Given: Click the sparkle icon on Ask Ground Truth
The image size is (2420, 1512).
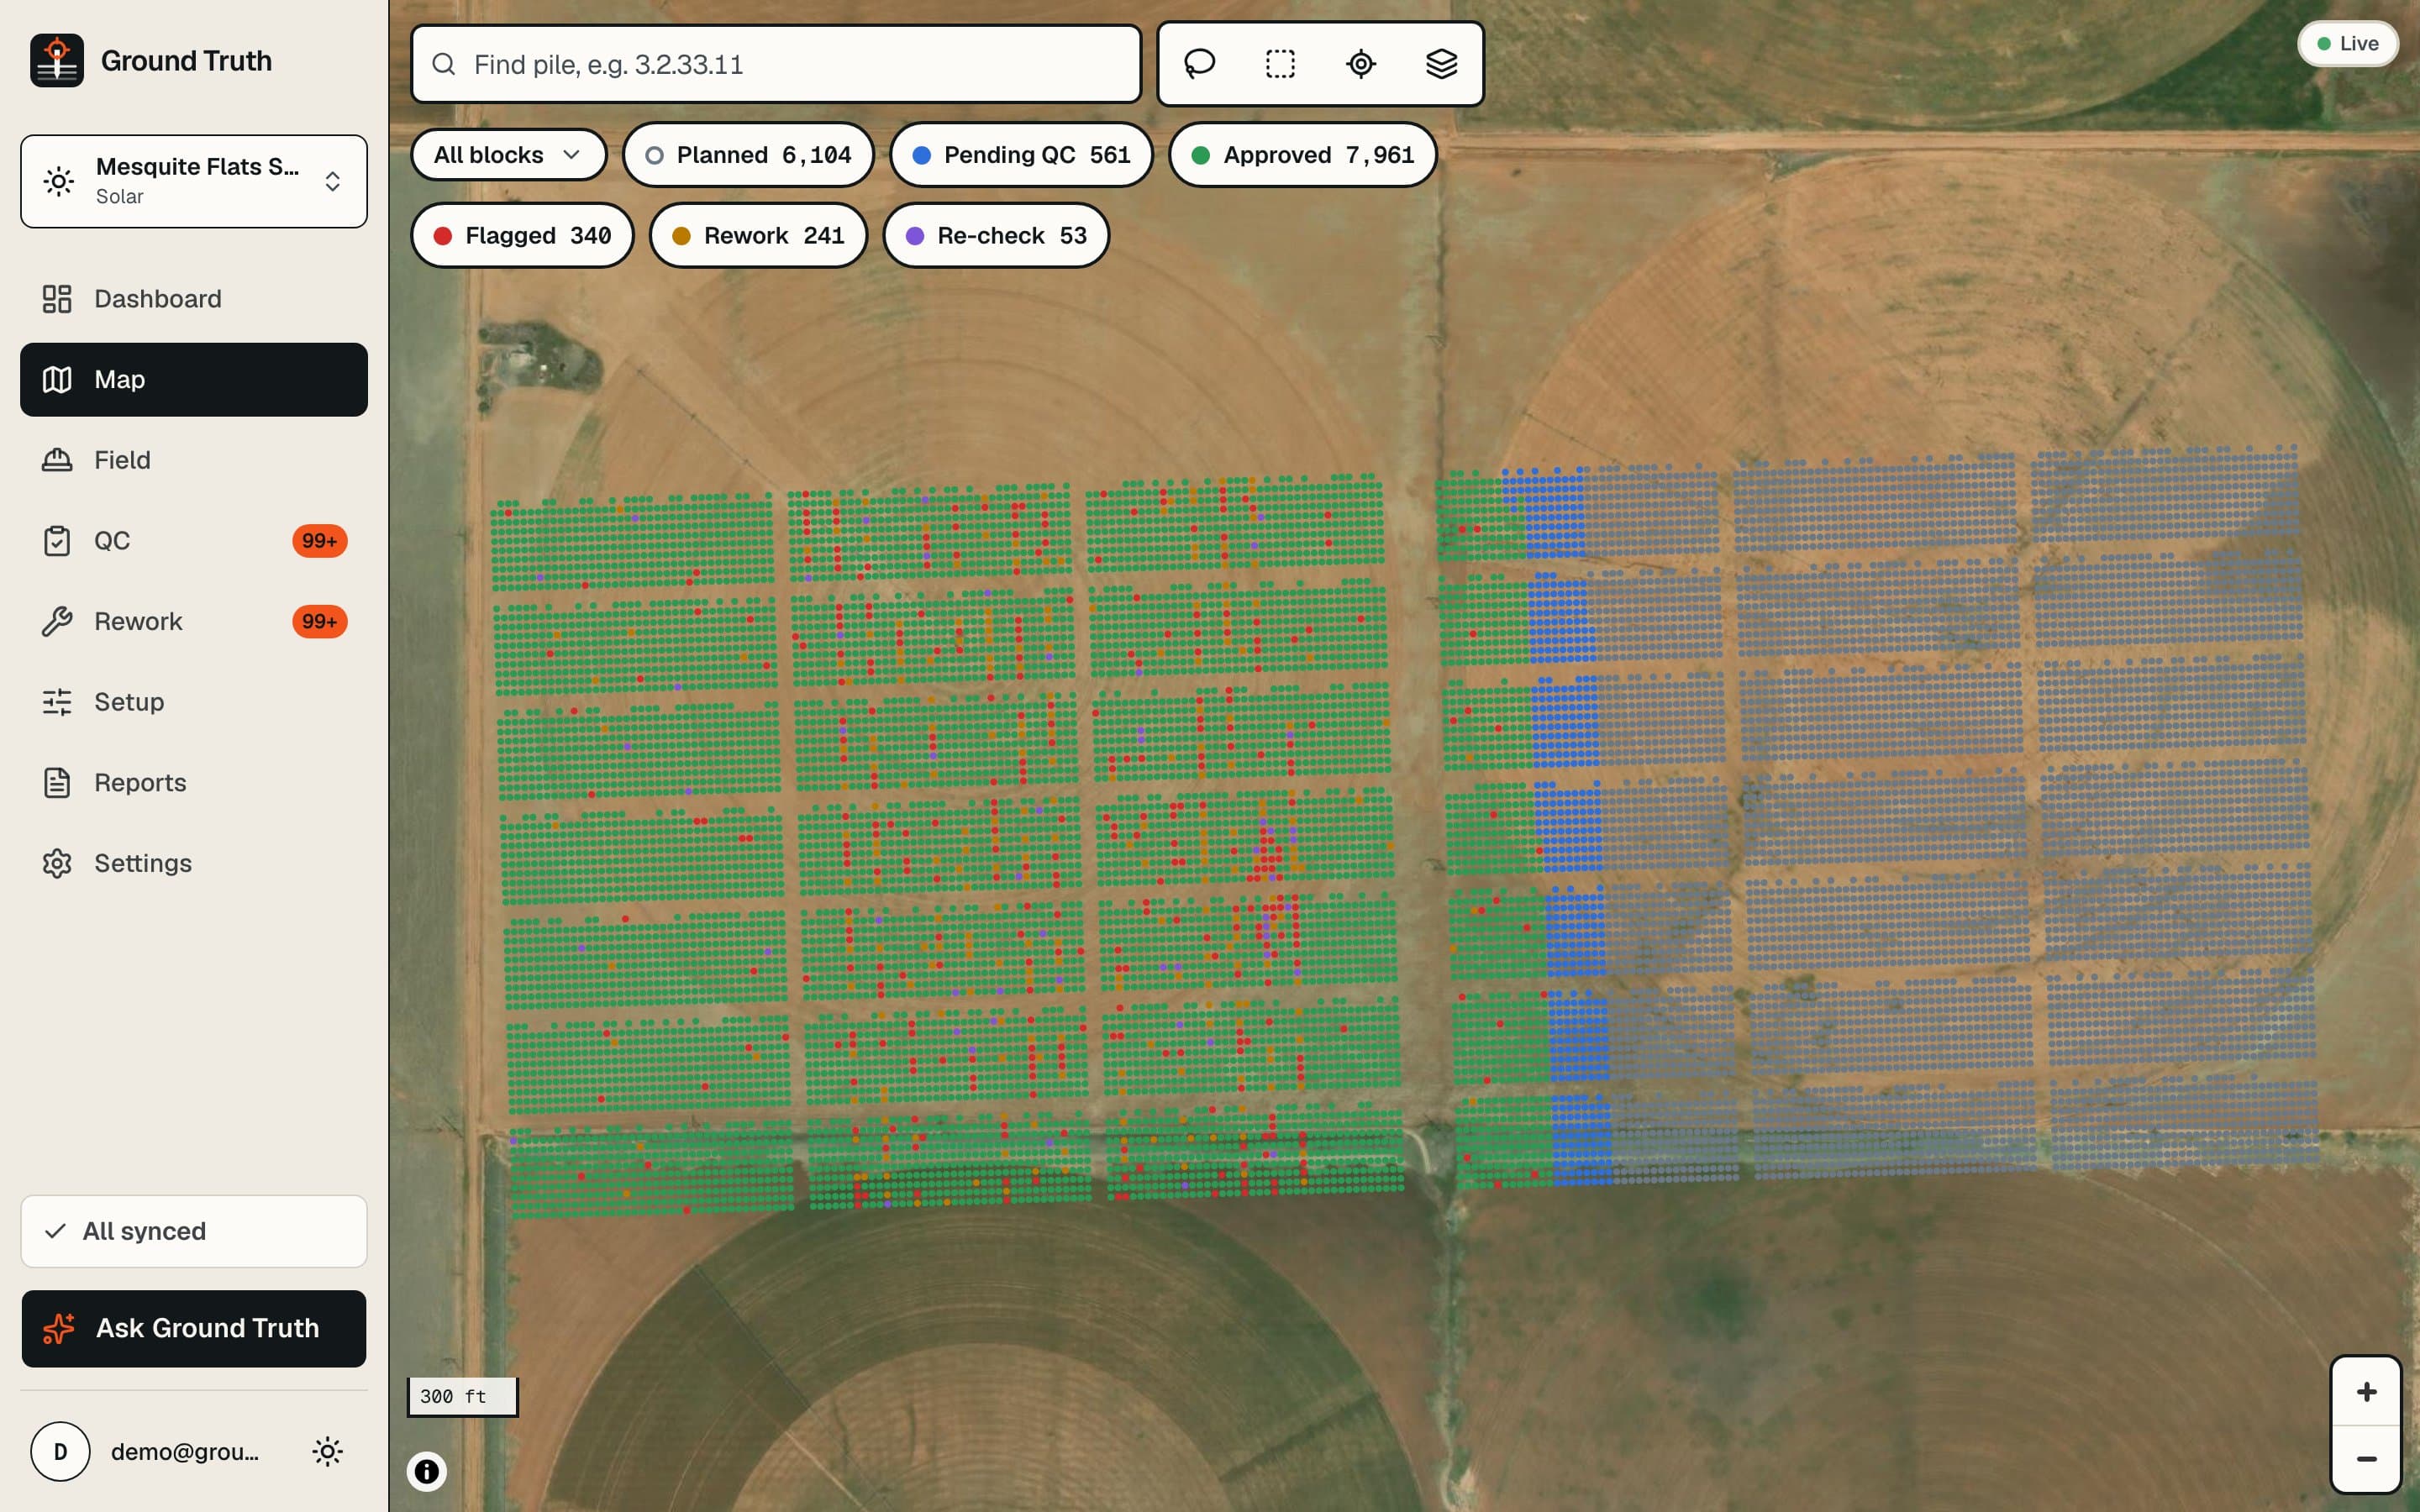Looking at the screenshot, I should (x=59, y=1328).
